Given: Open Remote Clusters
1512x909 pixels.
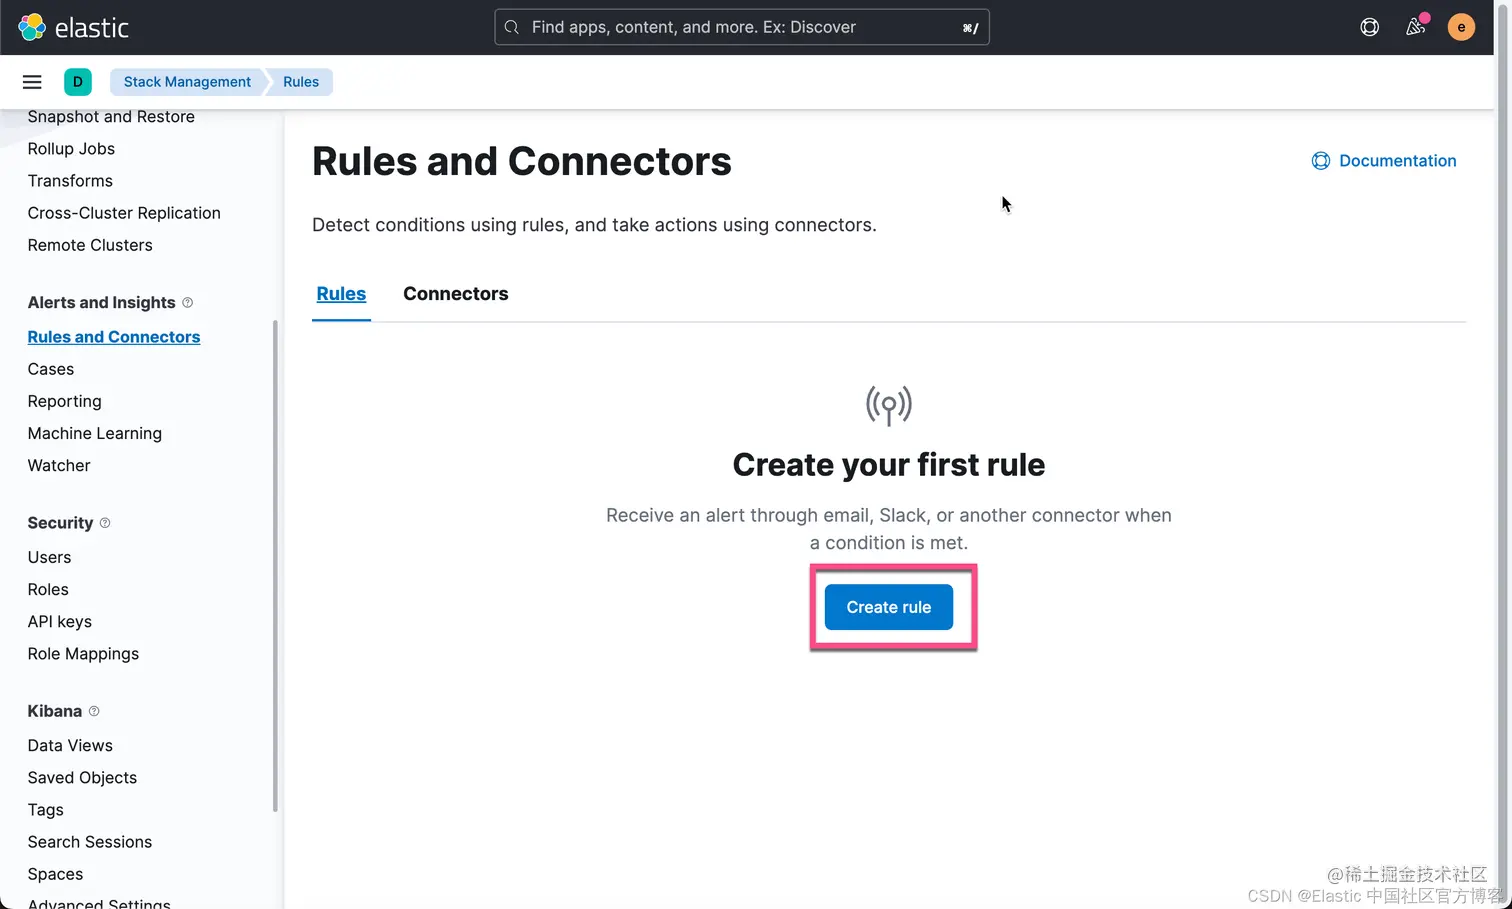Looking at the screenshot, I should point(90,245).
